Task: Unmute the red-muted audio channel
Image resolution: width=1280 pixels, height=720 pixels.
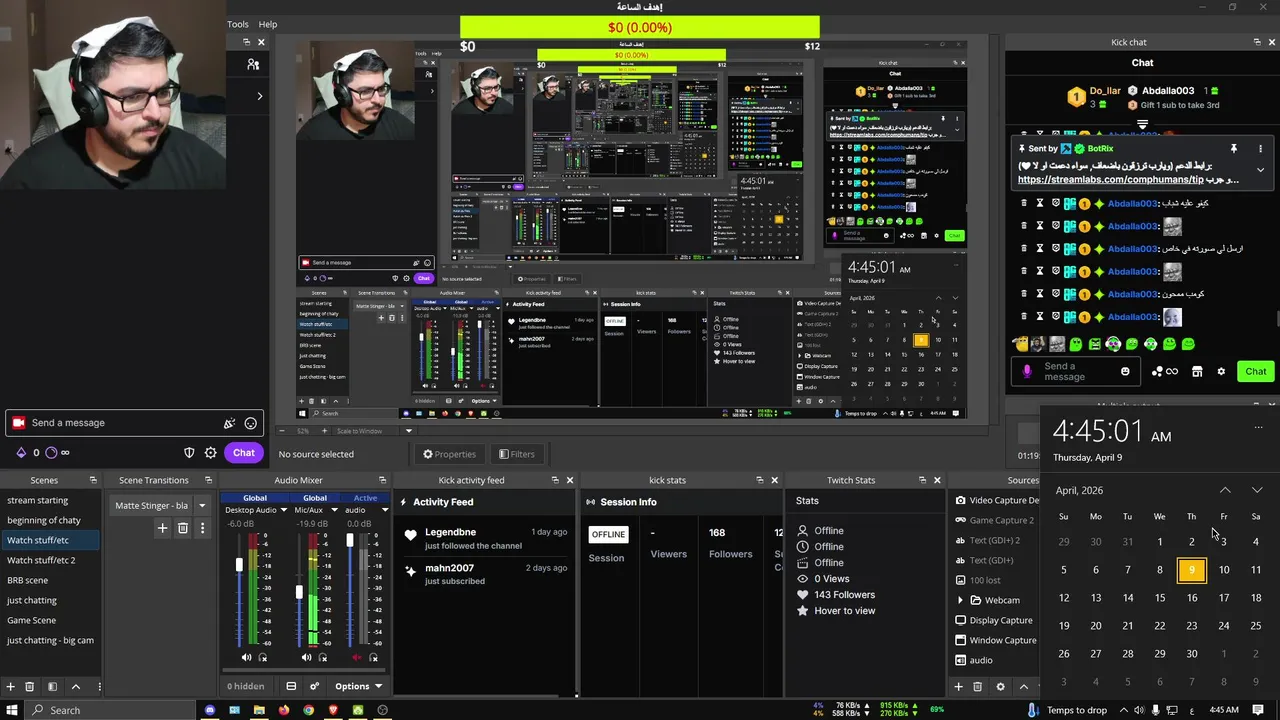Action: click(357, 657)
